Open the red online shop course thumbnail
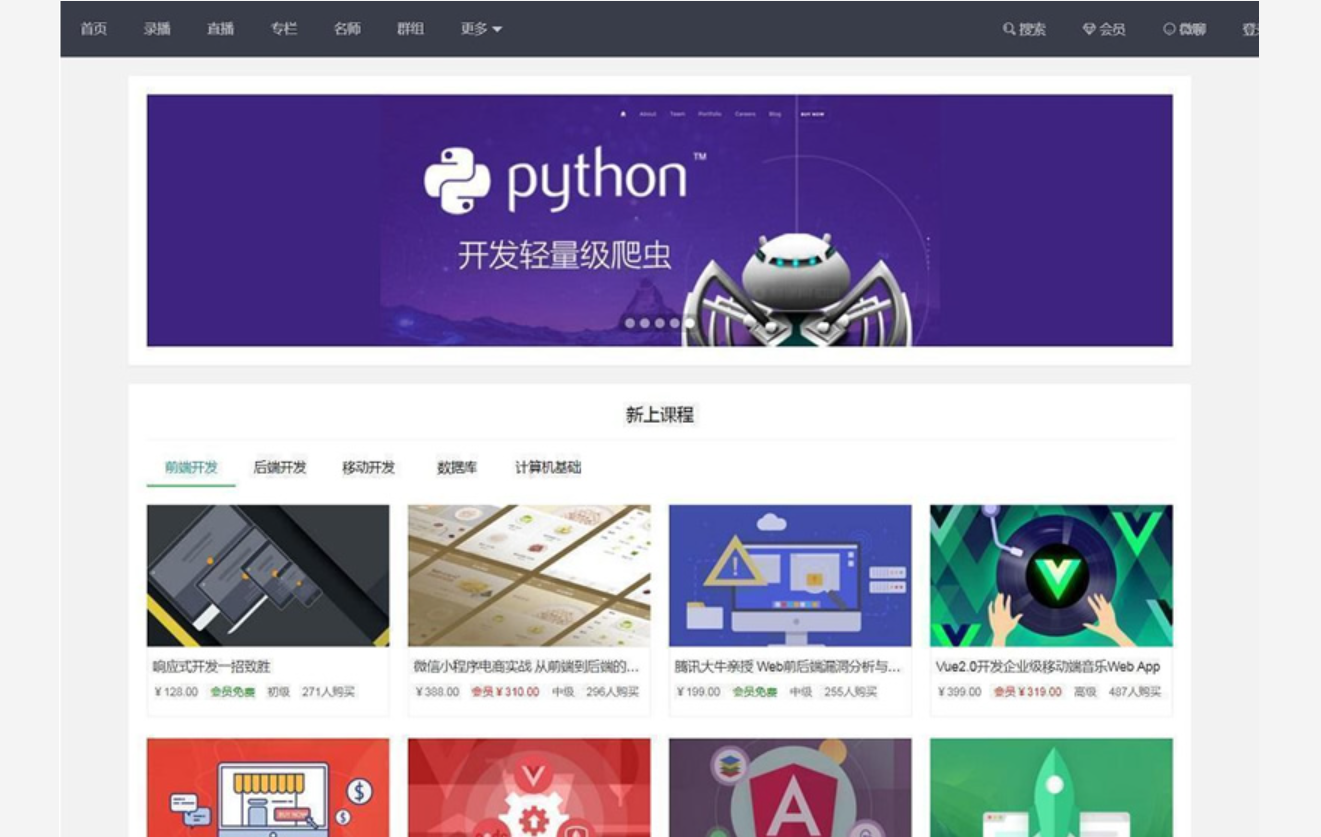The width and height of the screenshot is (1321, 837). [268, 788]
